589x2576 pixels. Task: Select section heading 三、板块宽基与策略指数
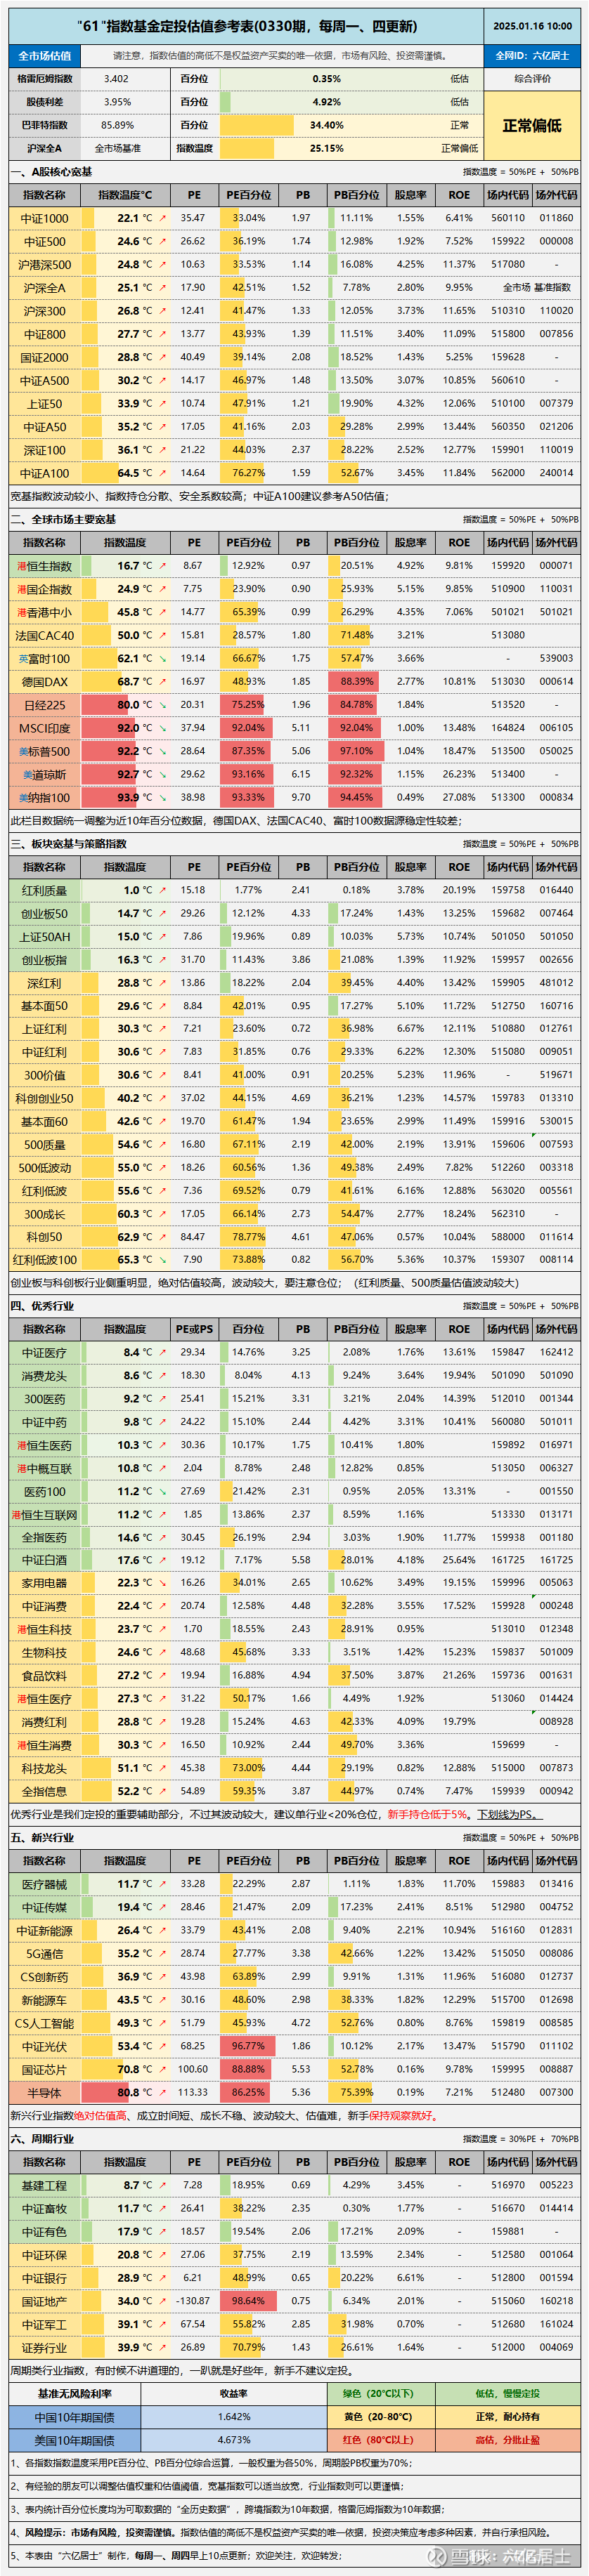(x=69, y=844)
